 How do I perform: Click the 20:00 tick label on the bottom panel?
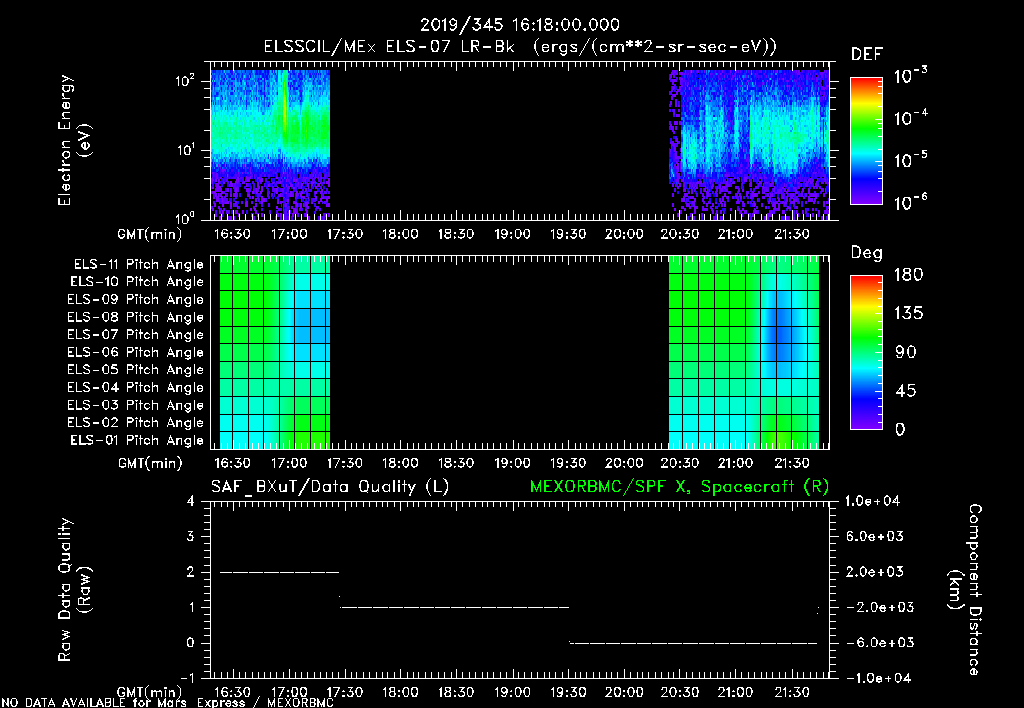[624, 692]
